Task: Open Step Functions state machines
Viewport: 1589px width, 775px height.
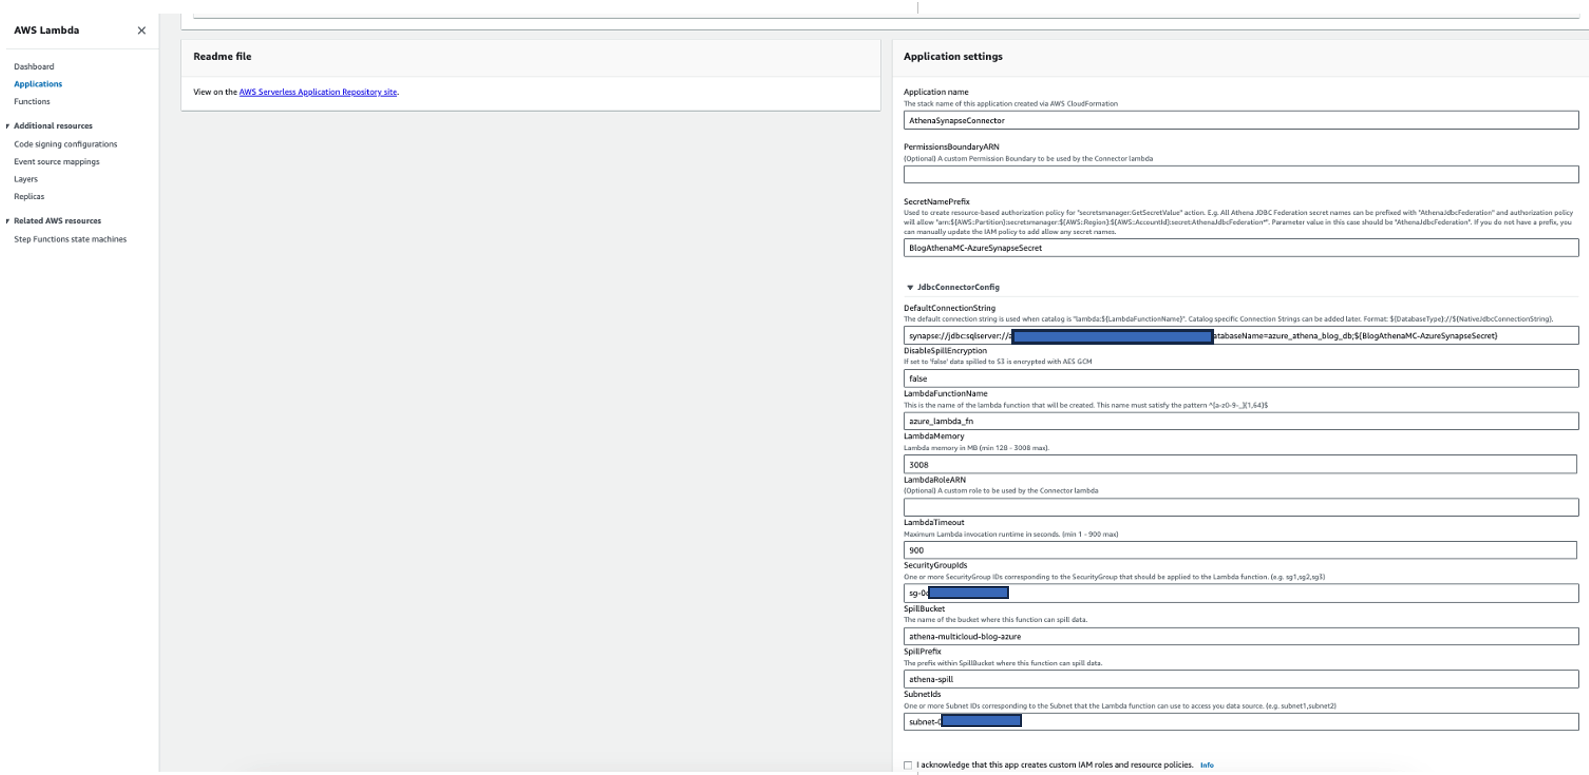Action: point(70,240)
